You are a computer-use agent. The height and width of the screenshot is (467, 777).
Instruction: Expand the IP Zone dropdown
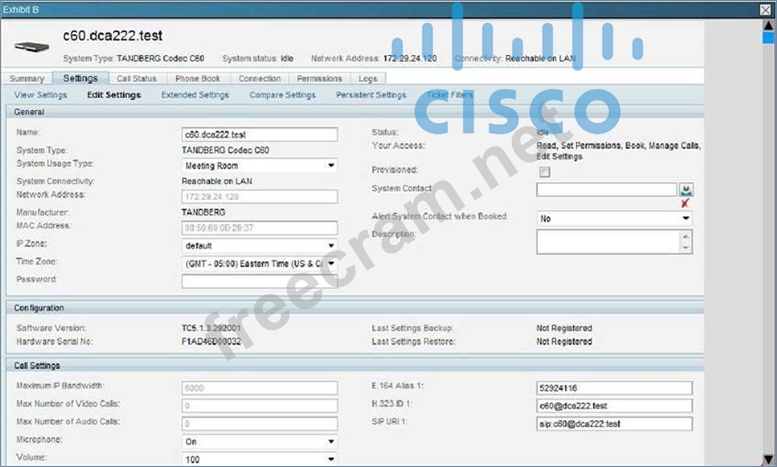click(x=259, y=245)
